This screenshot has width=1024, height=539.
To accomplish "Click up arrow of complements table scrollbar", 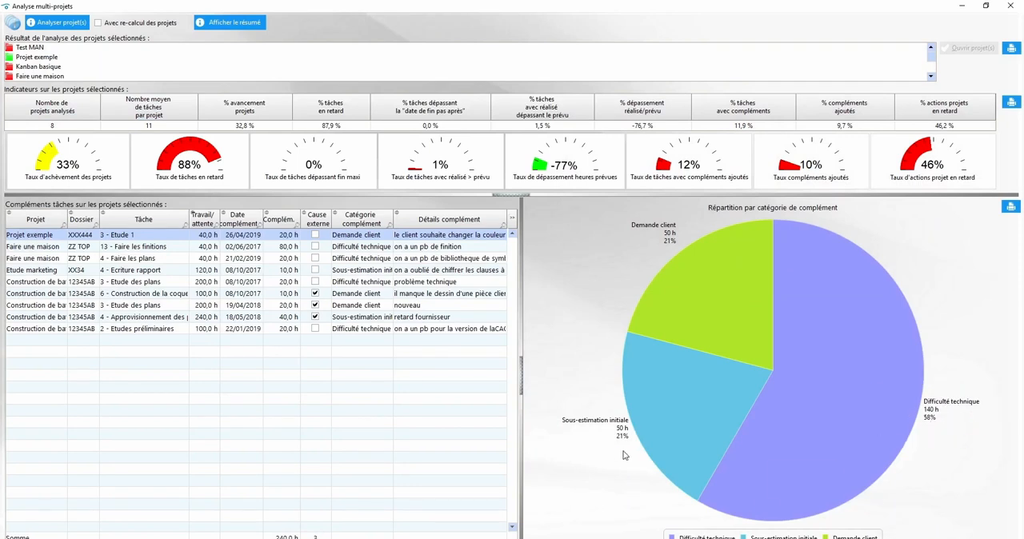I will coord(512,234).
